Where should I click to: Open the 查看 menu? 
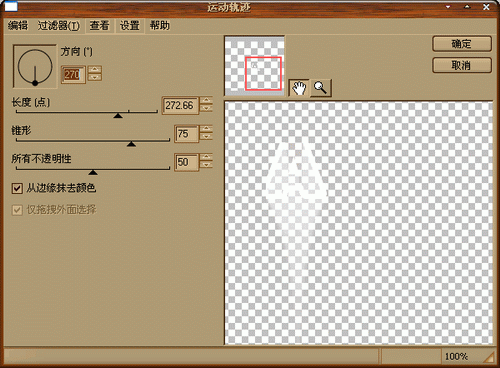pos(99,26)
